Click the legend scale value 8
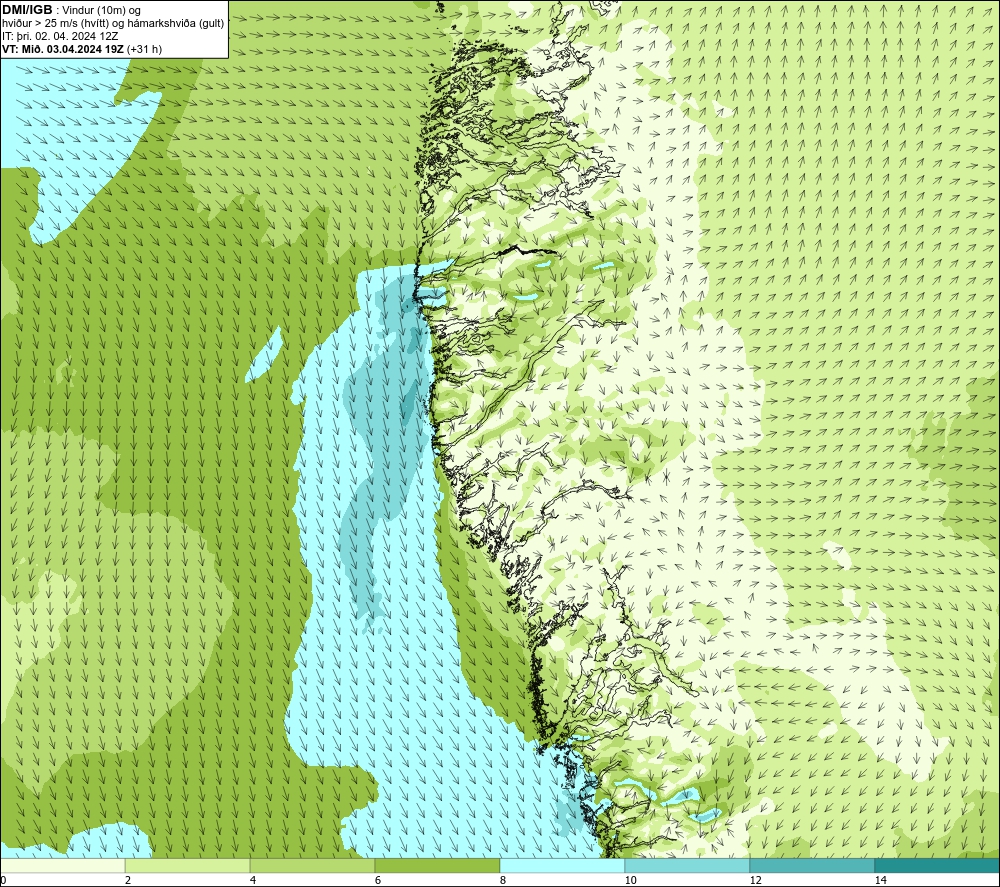The width and height of the screenshot is (1000, 887). [503, 881]
